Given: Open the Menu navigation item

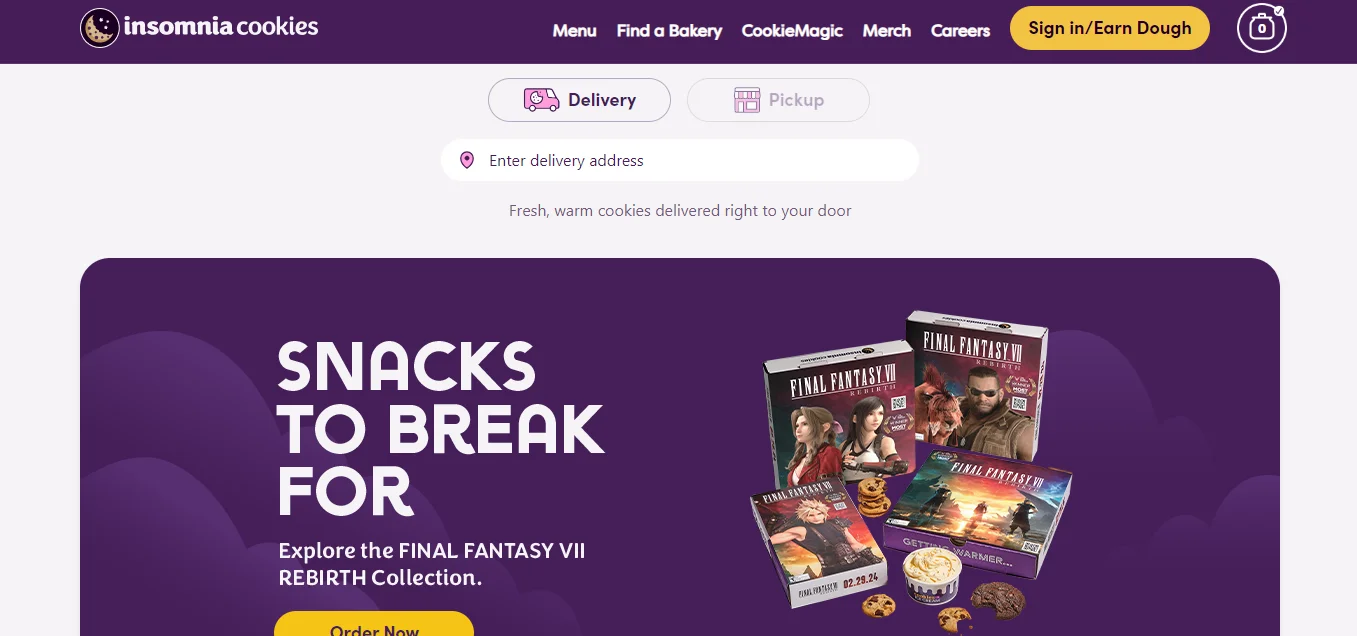Looking at the screenshot, I should [574, 31].
